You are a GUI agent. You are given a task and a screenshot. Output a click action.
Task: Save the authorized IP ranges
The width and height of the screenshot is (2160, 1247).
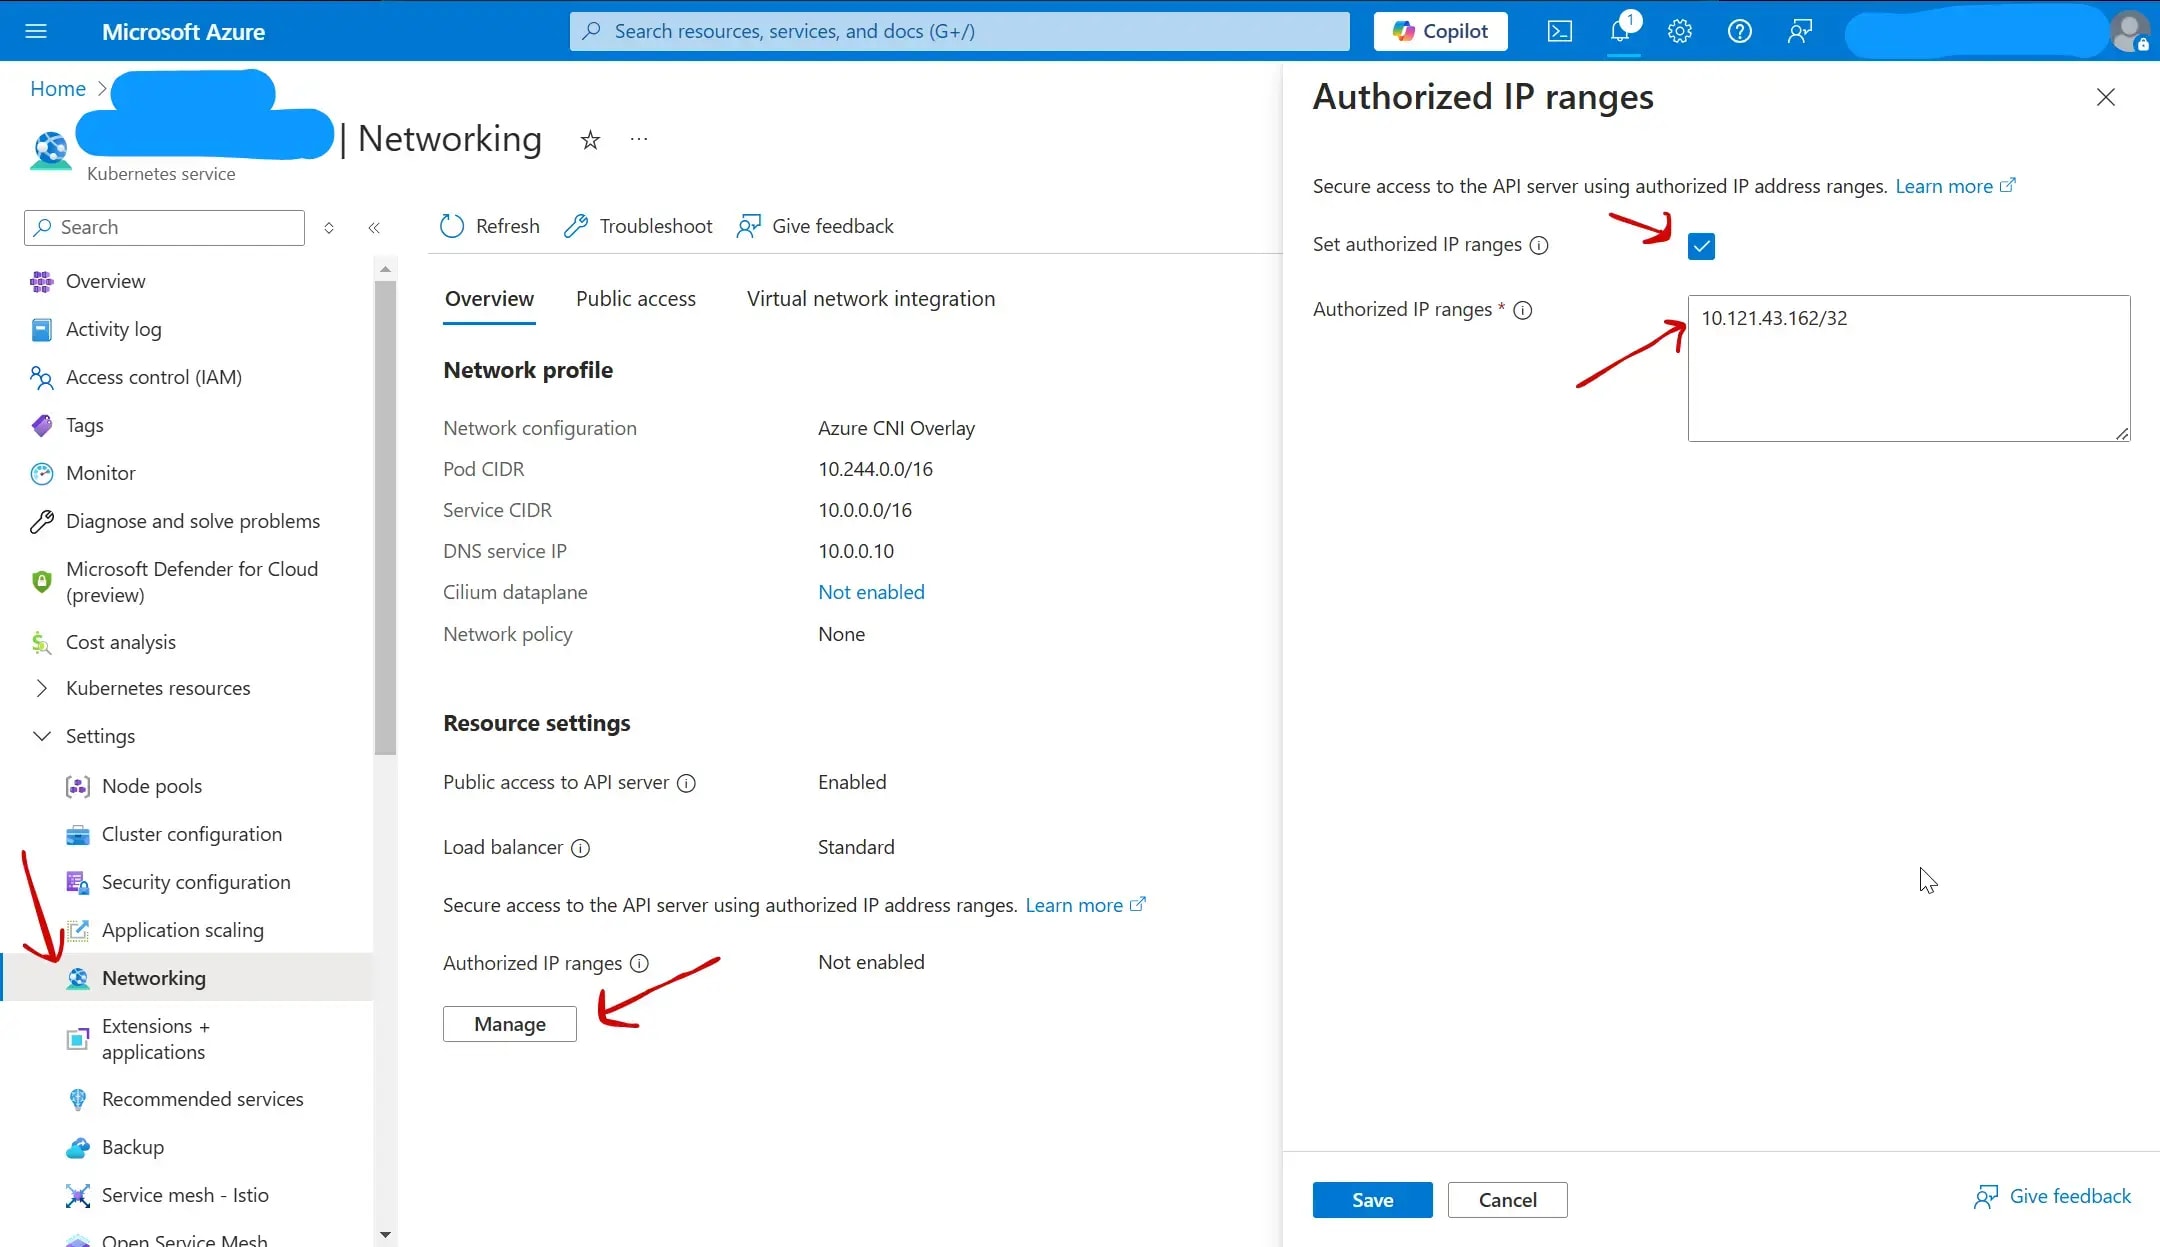pyautogui.click(x=1372, y=1200)
